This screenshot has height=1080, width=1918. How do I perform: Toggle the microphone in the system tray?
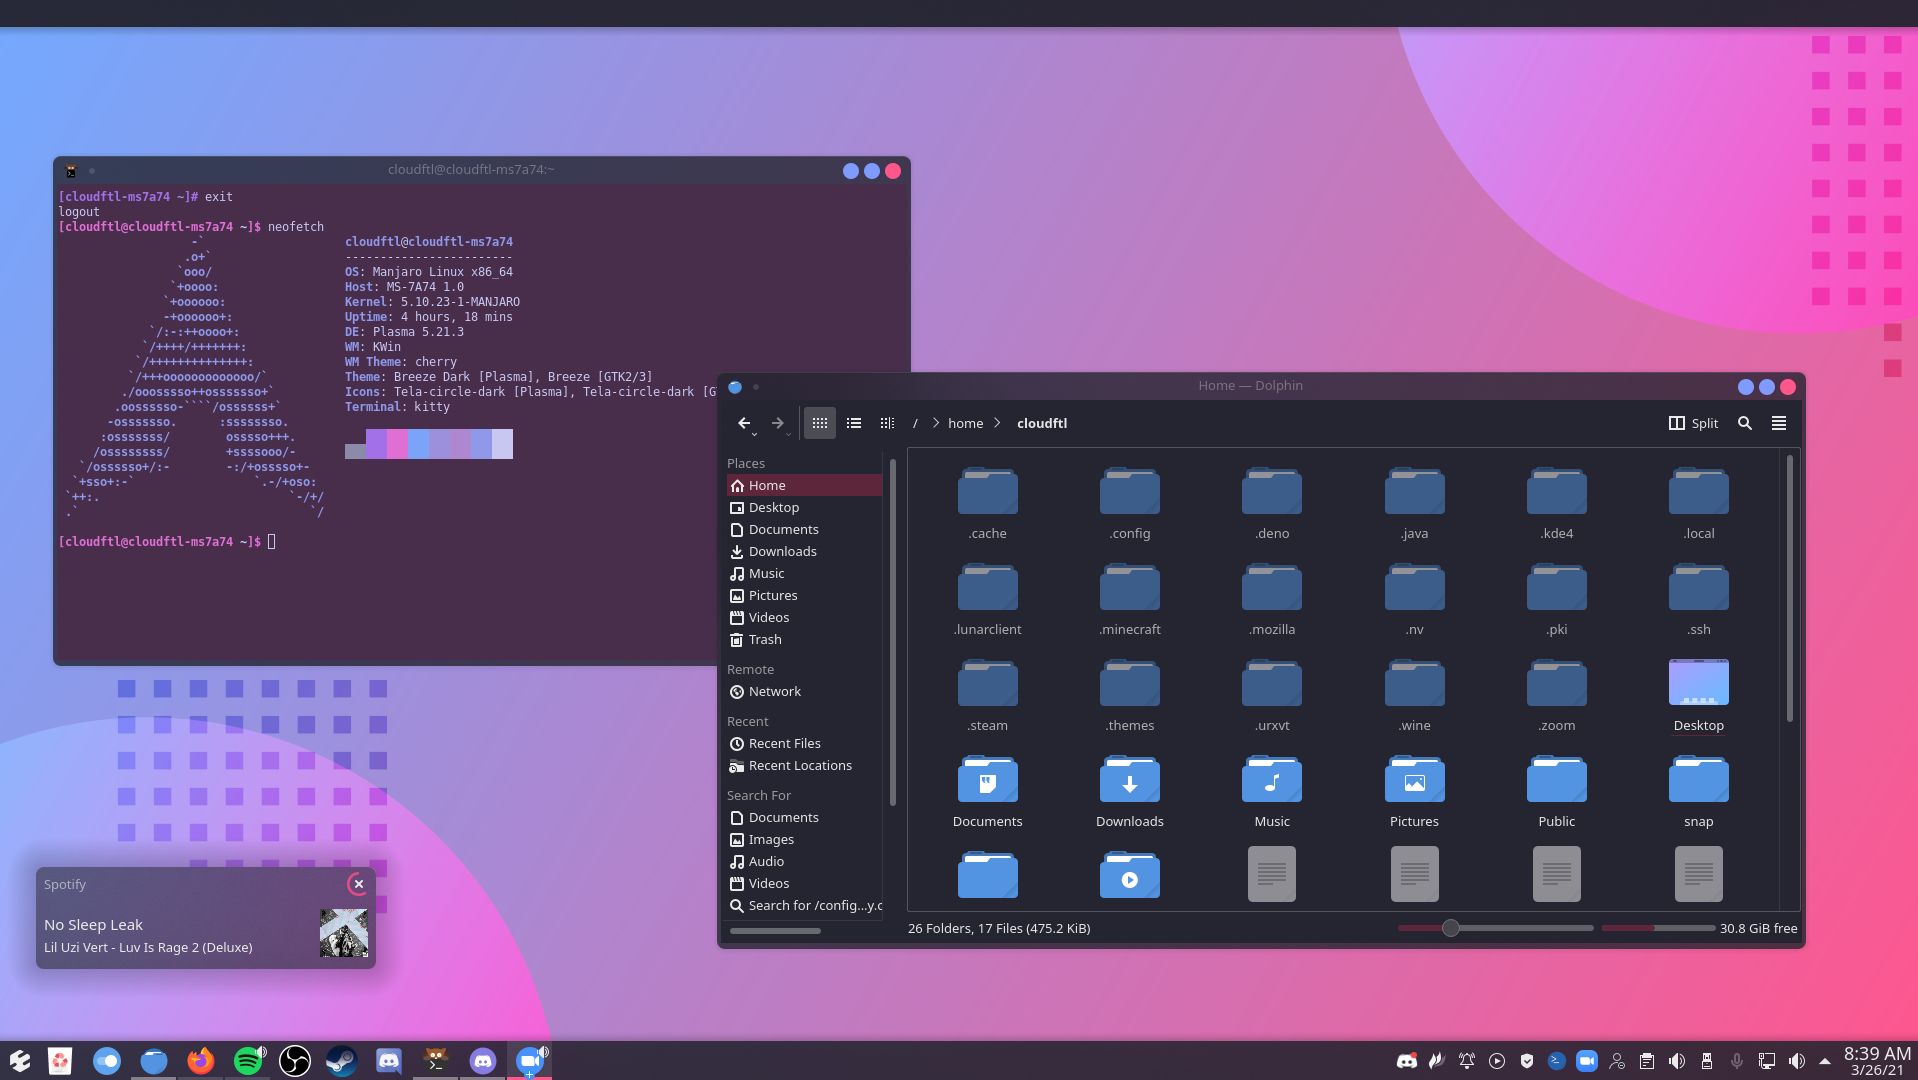1736,1060
